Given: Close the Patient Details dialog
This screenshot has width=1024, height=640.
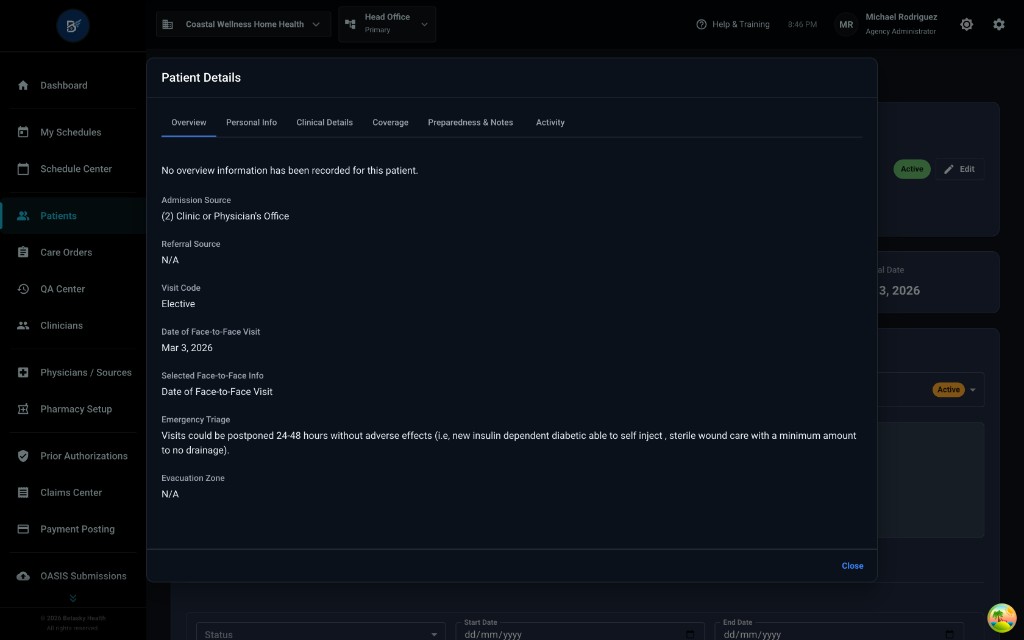Looking at the screenshot, I should pyautogui.click(x=852, y=566).
